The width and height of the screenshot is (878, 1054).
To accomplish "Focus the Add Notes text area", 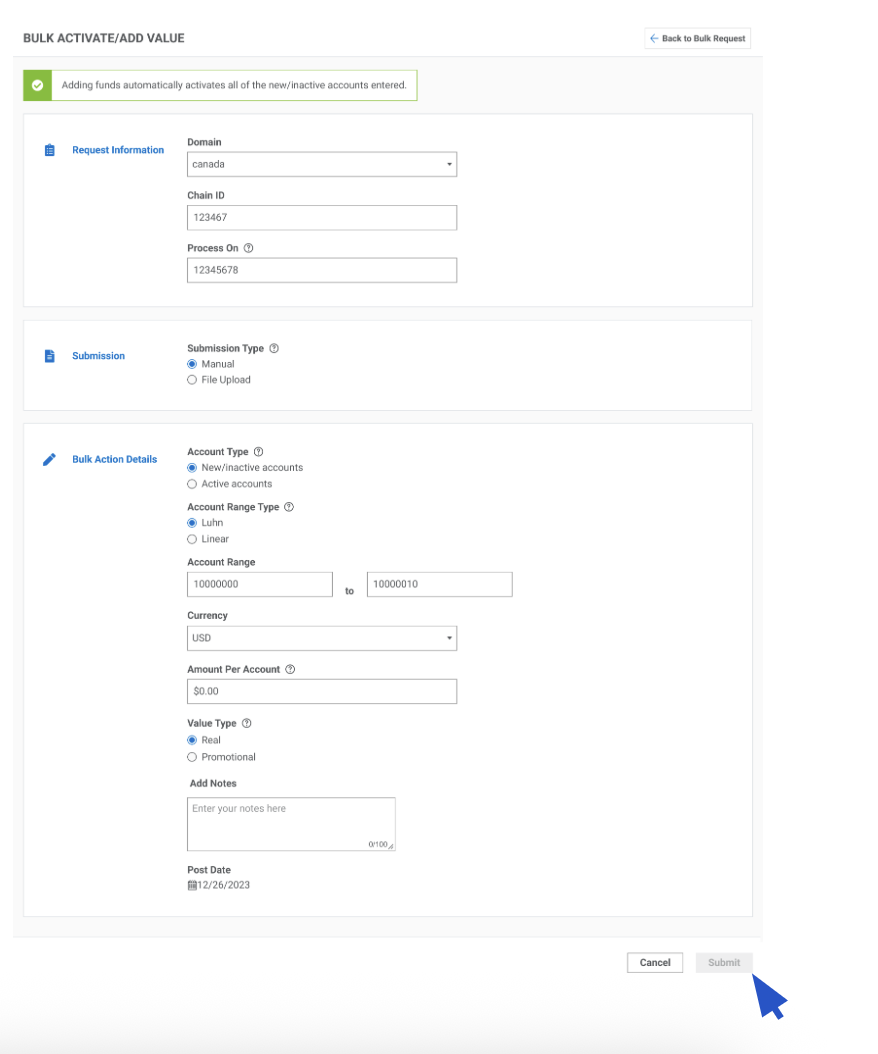I will tap(290, 824).
